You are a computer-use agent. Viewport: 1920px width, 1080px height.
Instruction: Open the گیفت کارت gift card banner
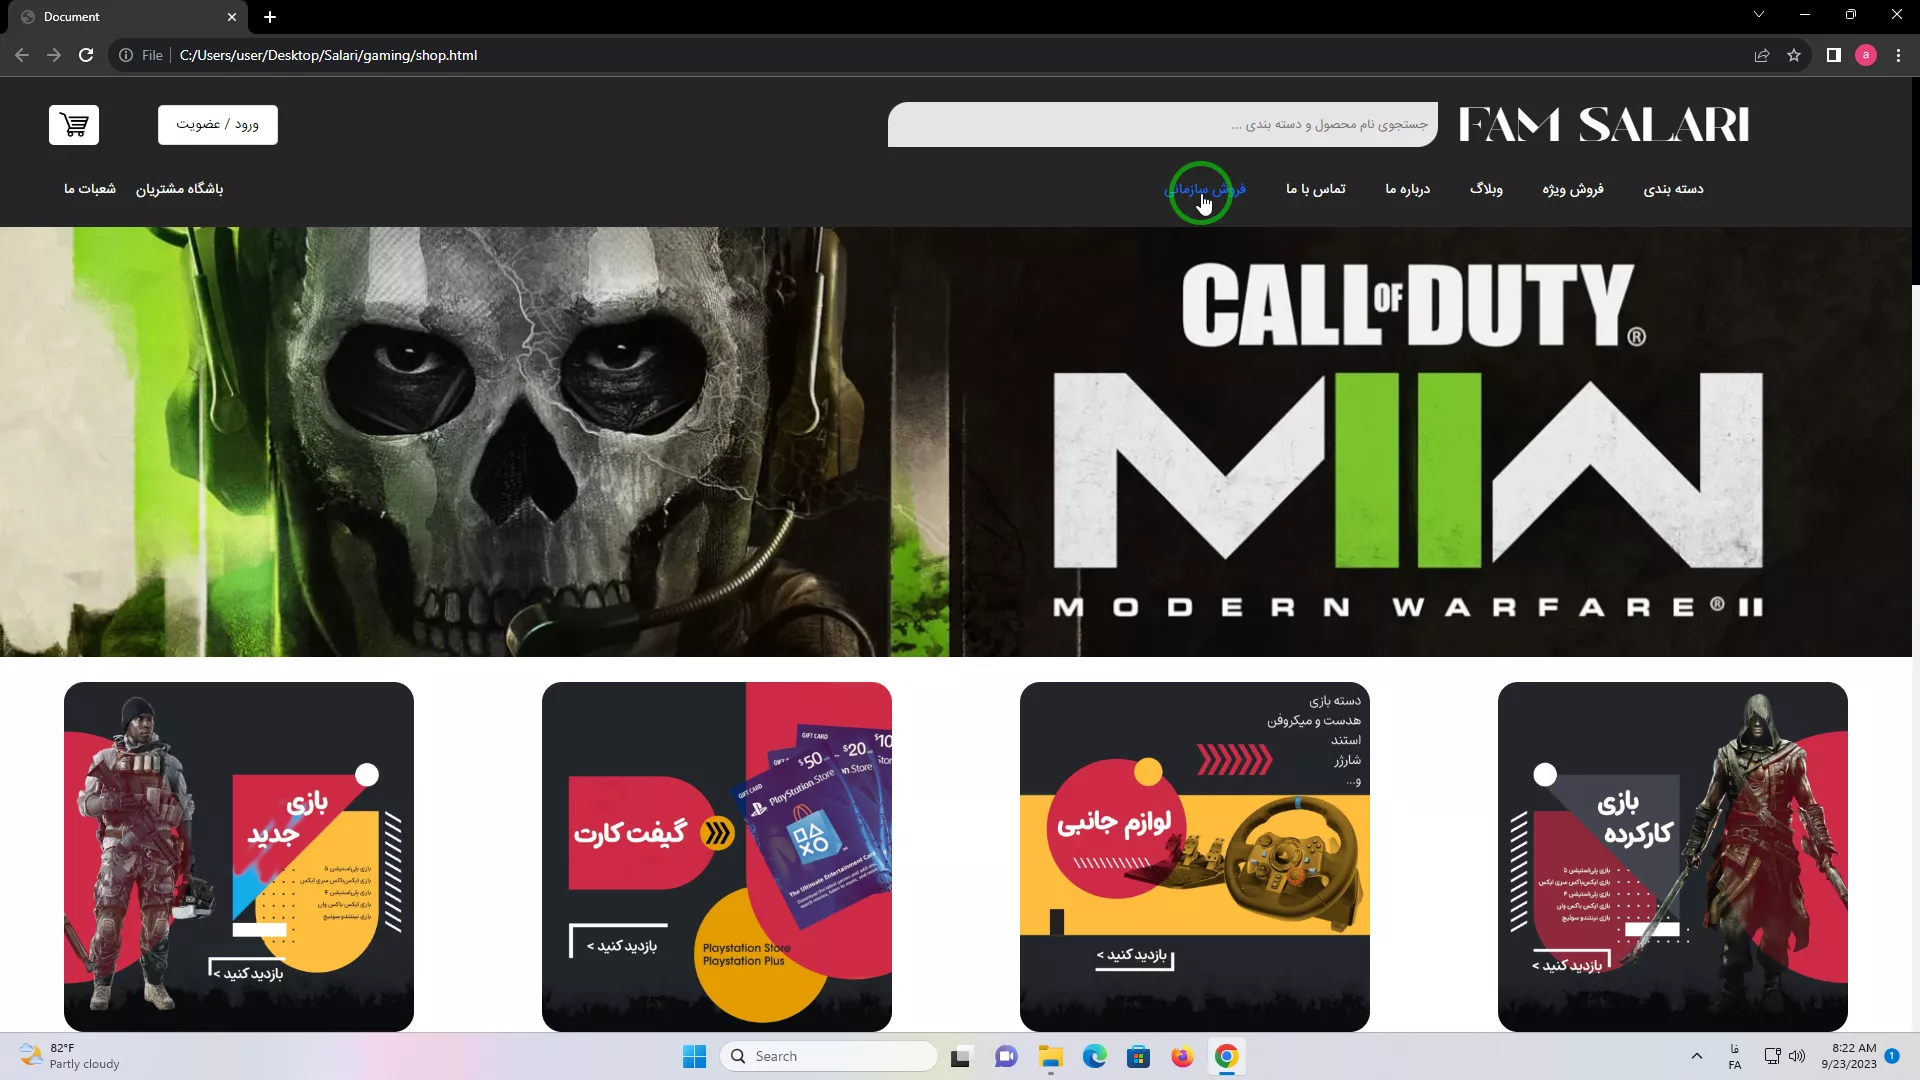(x=716, y=856)
